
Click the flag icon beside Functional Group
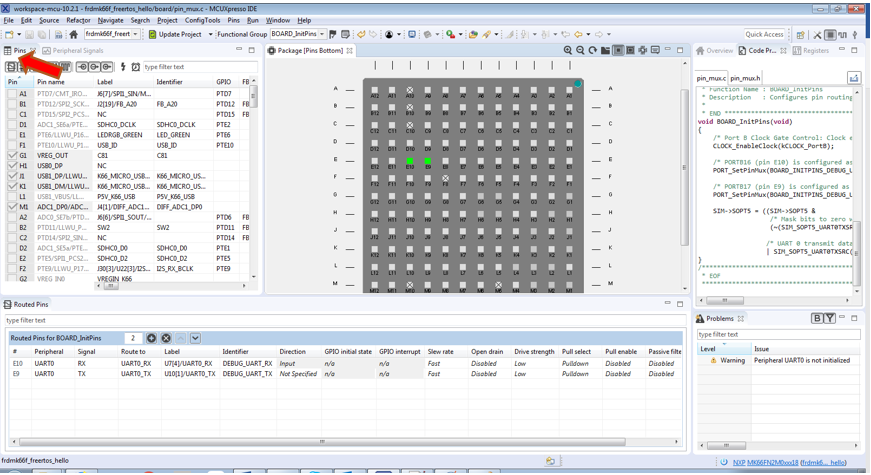tap(333, 34)
